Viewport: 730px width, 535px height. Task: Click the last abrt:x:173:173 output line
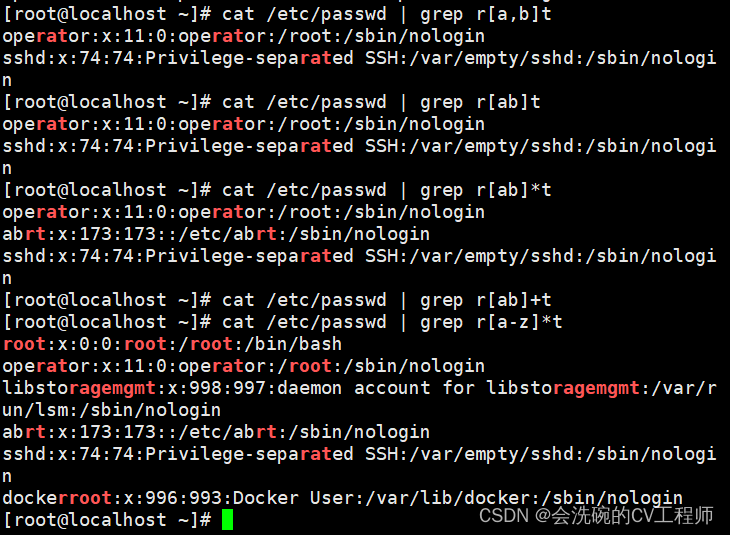click(216, 432)
